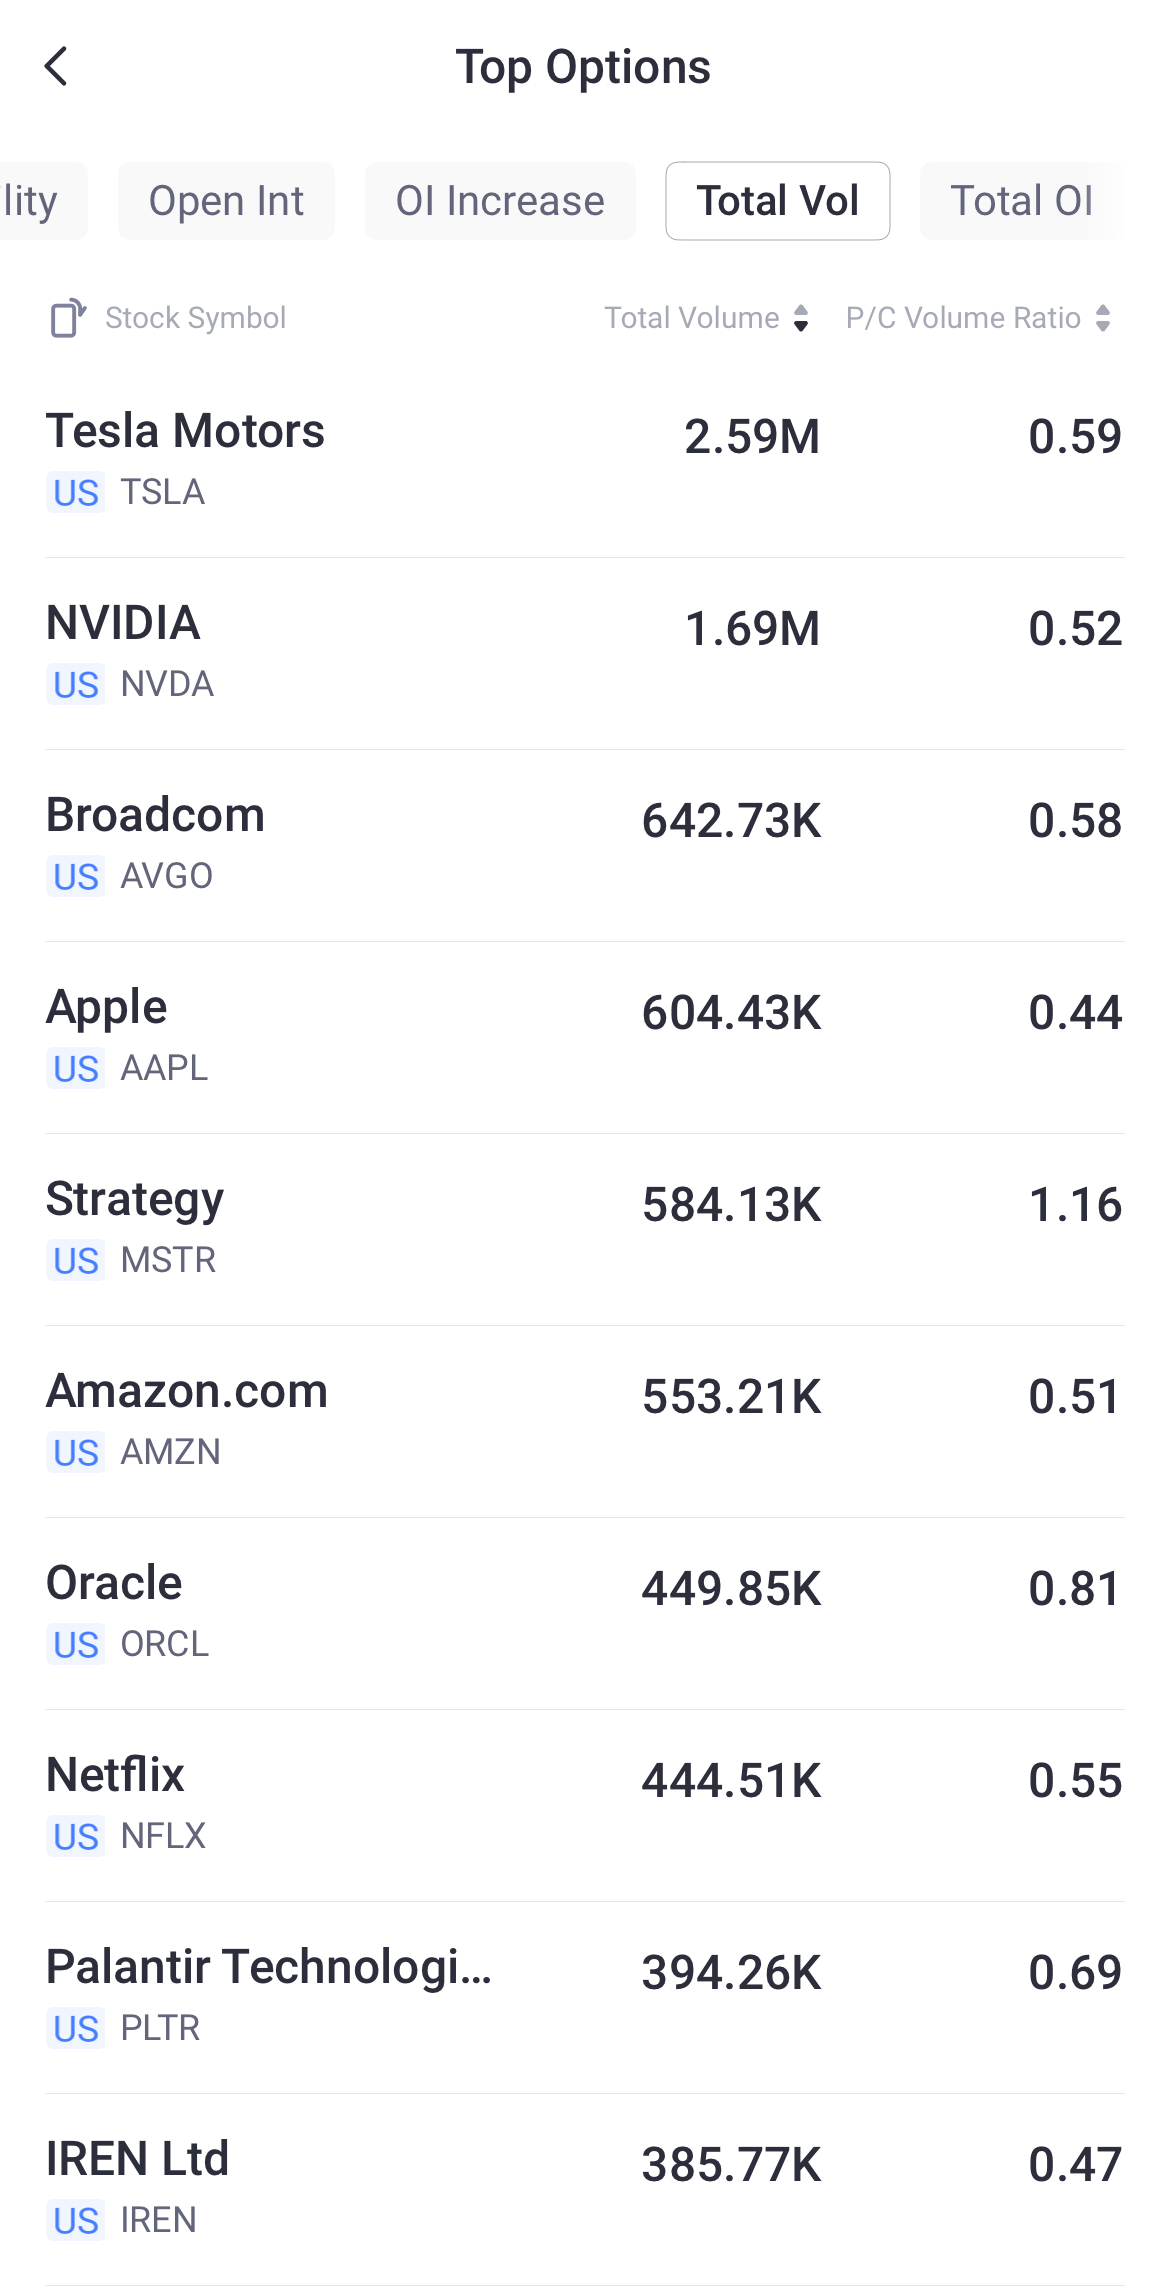Open the Netflix NFLX row
The width and height of the screenshot is (1170, 2289).
pos(400,1804)
